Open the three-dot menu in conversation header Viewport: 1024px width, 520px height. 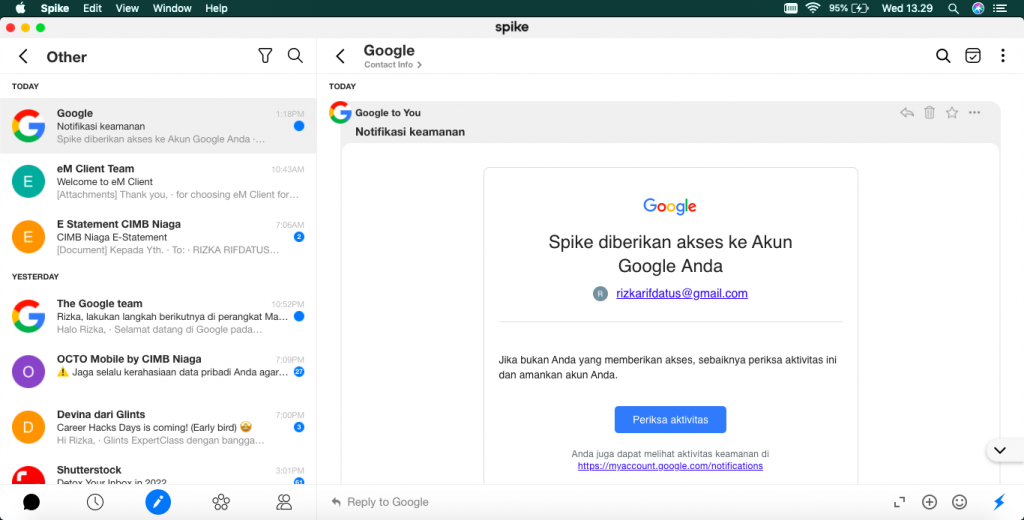pos(1003,56)
